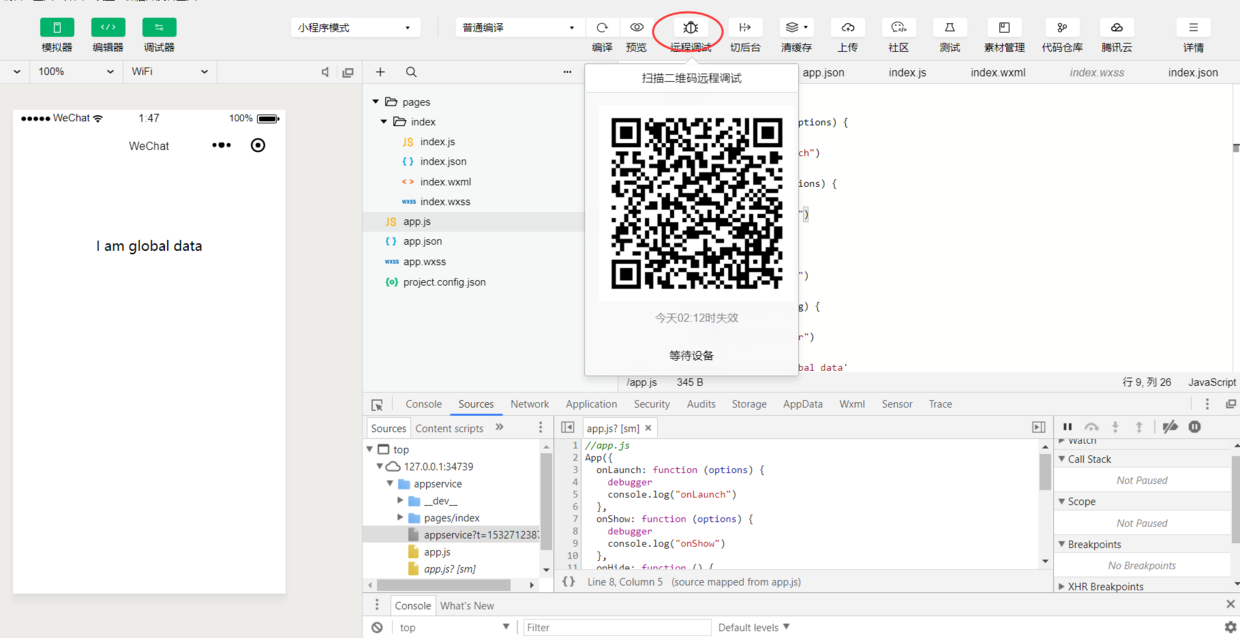
Task: Toggle the simulator panel (模拟器)
Action: pos(56,28)
